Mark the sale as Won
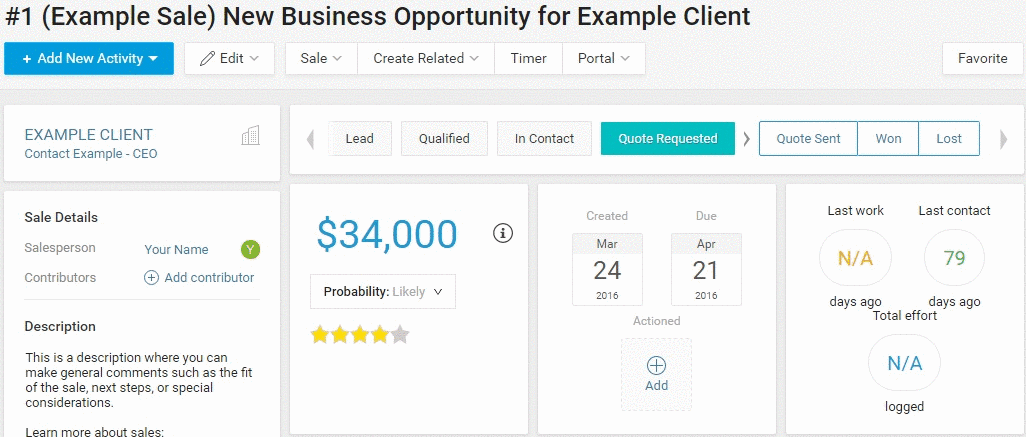Screen dimensions: 1026x437 click(888, 139)
